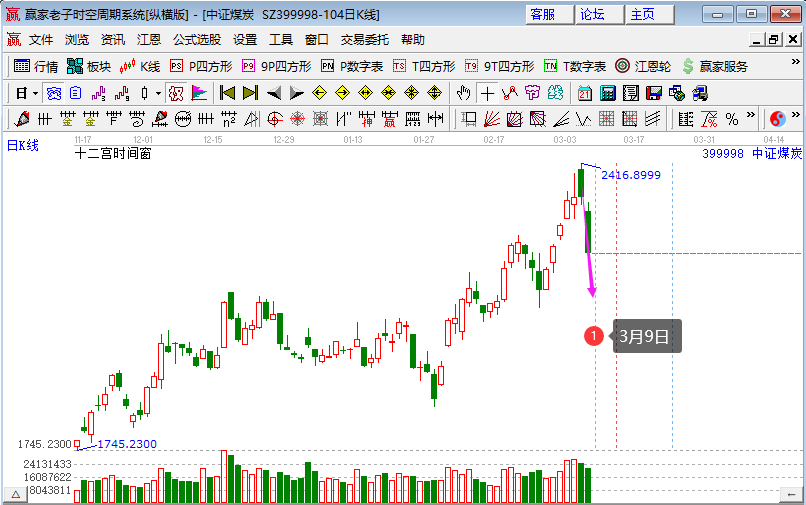806x505 pixels.
Task: Open the T四方形 time square tool
Action: coord(424,66)
